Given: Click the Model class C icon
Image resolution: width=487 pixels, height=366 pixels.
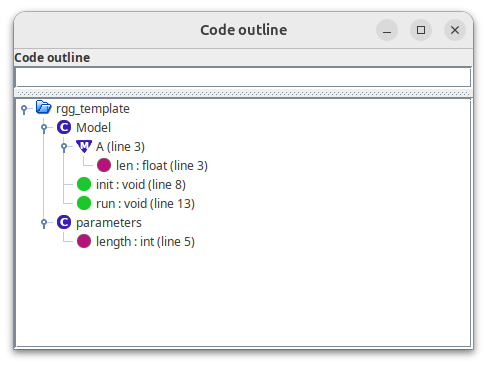Looking at the screenshot, I should pos(64,127).
